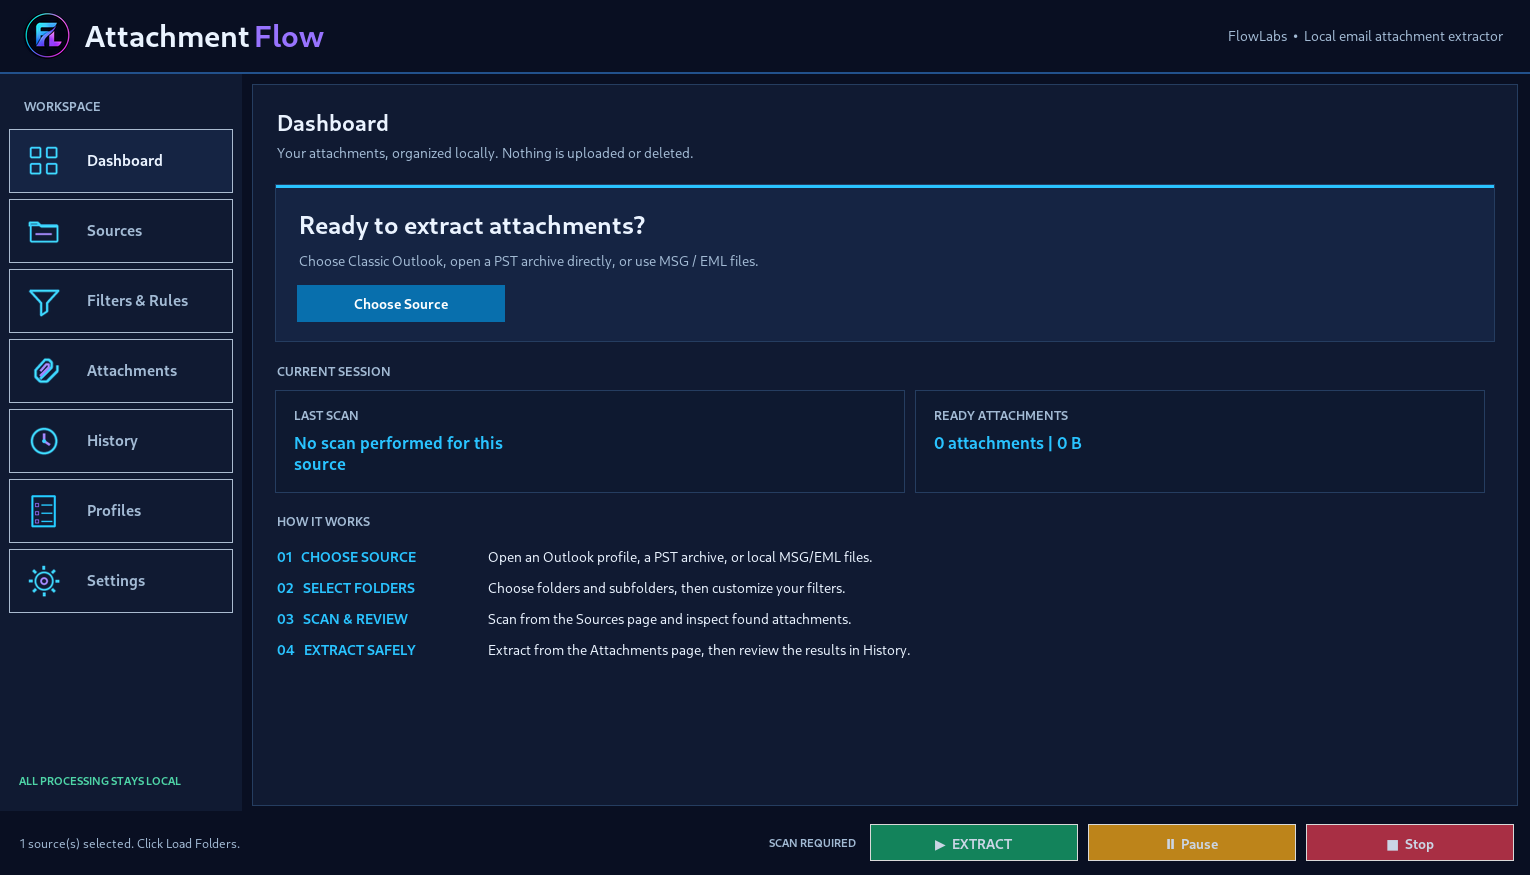Click the Ready Attachments card
Image resolution: width=1530 pixels, height=875 pixels.
pos(1200,441)
